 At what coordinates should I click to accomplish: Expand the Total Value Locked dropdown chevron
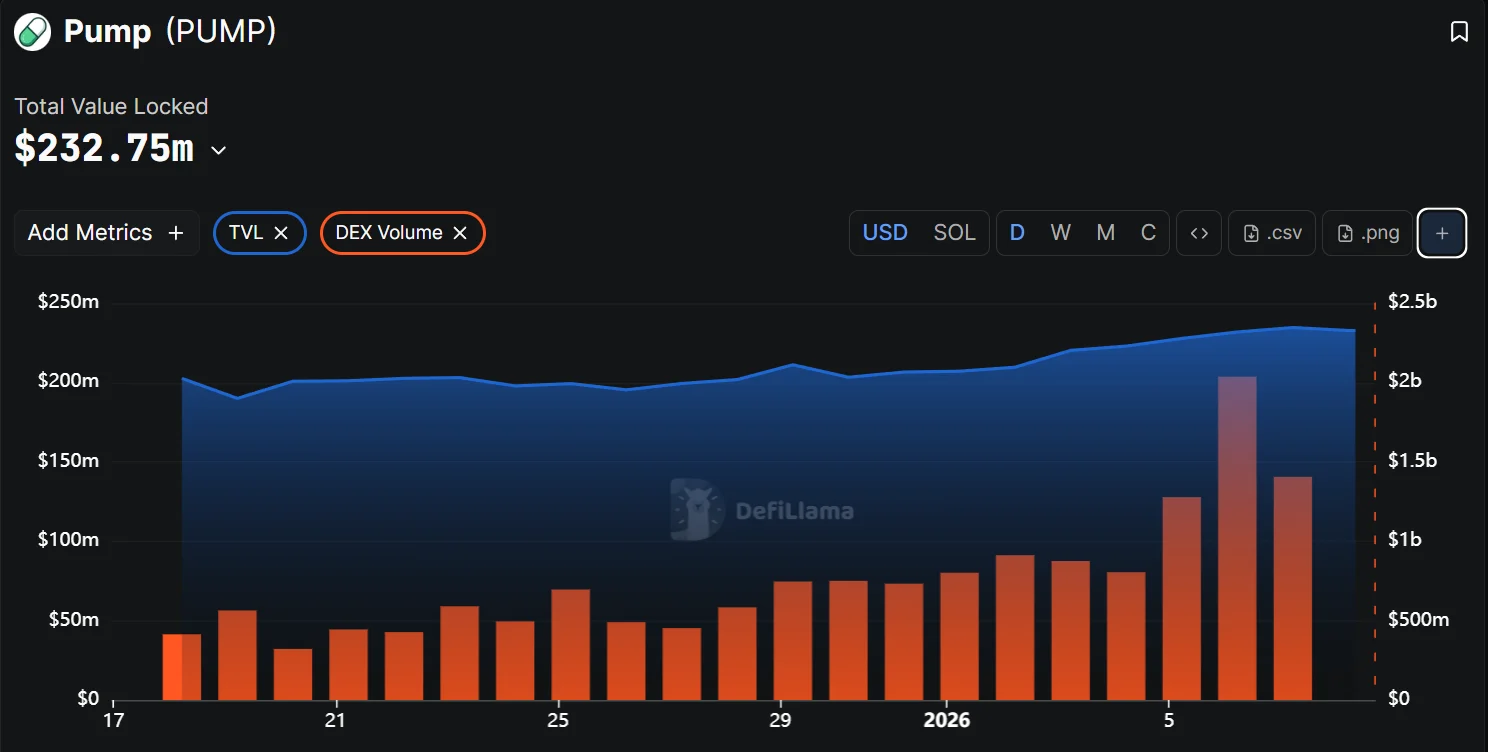click(218, 150)
